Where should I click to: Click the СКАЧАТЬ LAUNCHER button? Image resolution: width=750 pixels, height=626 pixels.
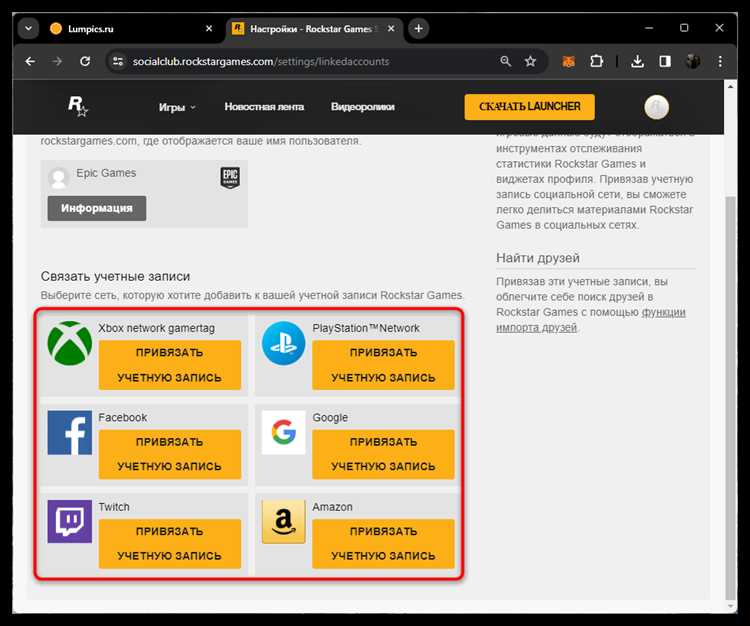pos(529,107)
